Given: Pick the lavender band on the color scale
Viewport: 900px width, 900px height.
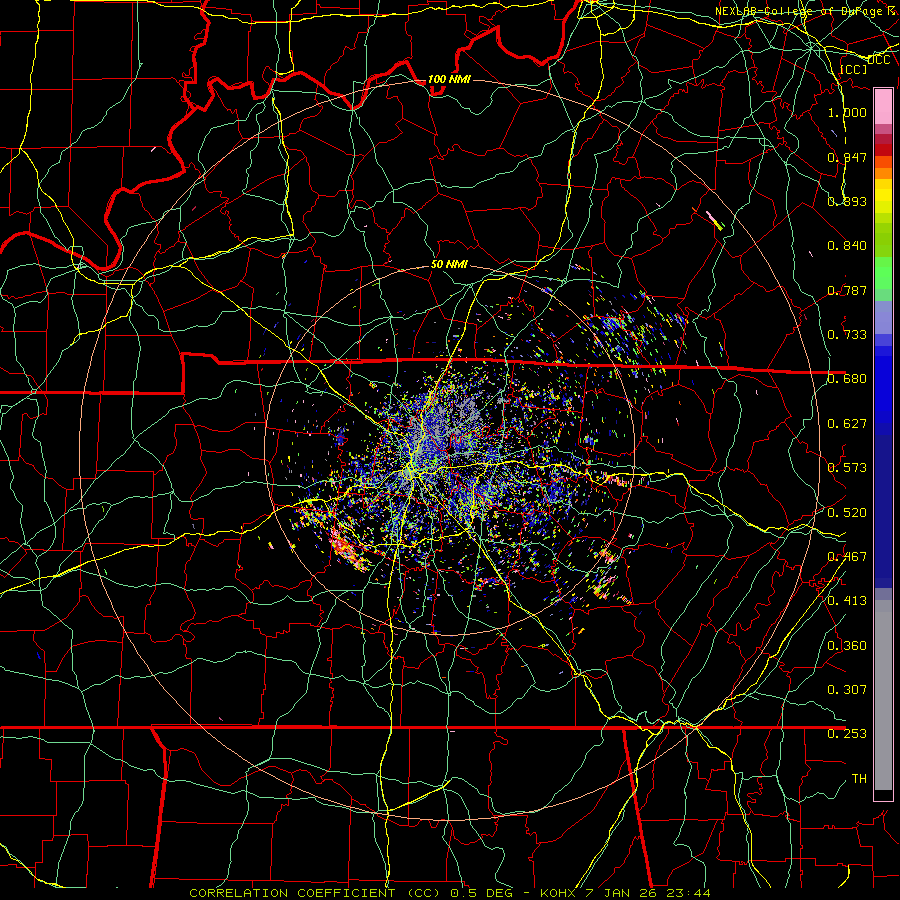Looking at the screenshot, I should [x=883, y=317].
